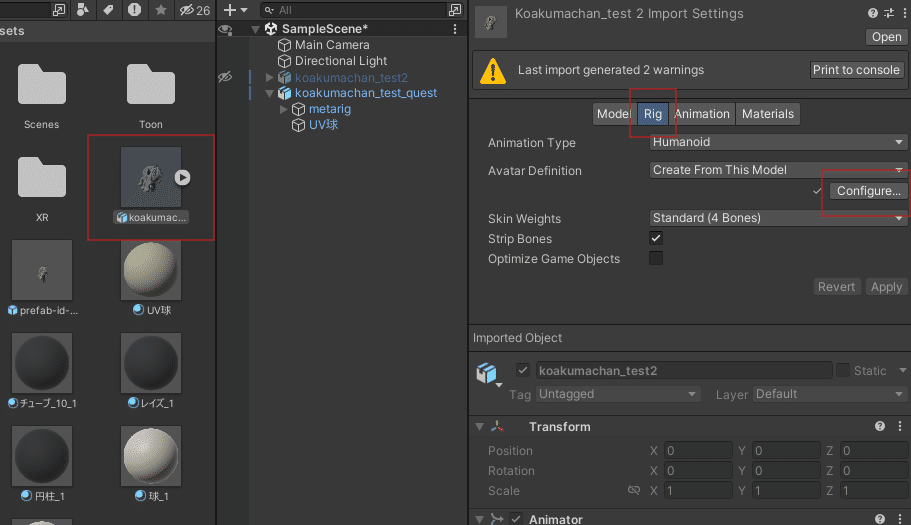Screen dimensions: 911x525
Task: Open Transform component help
Action: [x=880, y=426]
